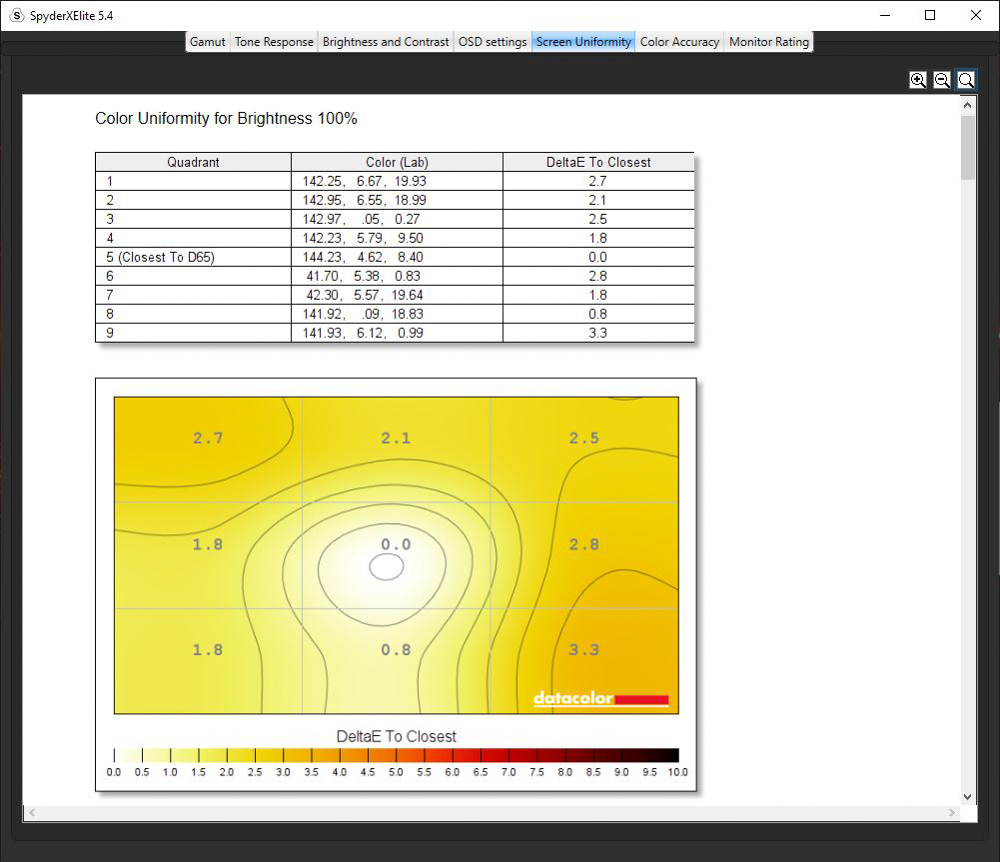Click the 'Color Uniformity for Brightness 100%' heading
This screenshot has height=862, width=1000.
(226, 119)
